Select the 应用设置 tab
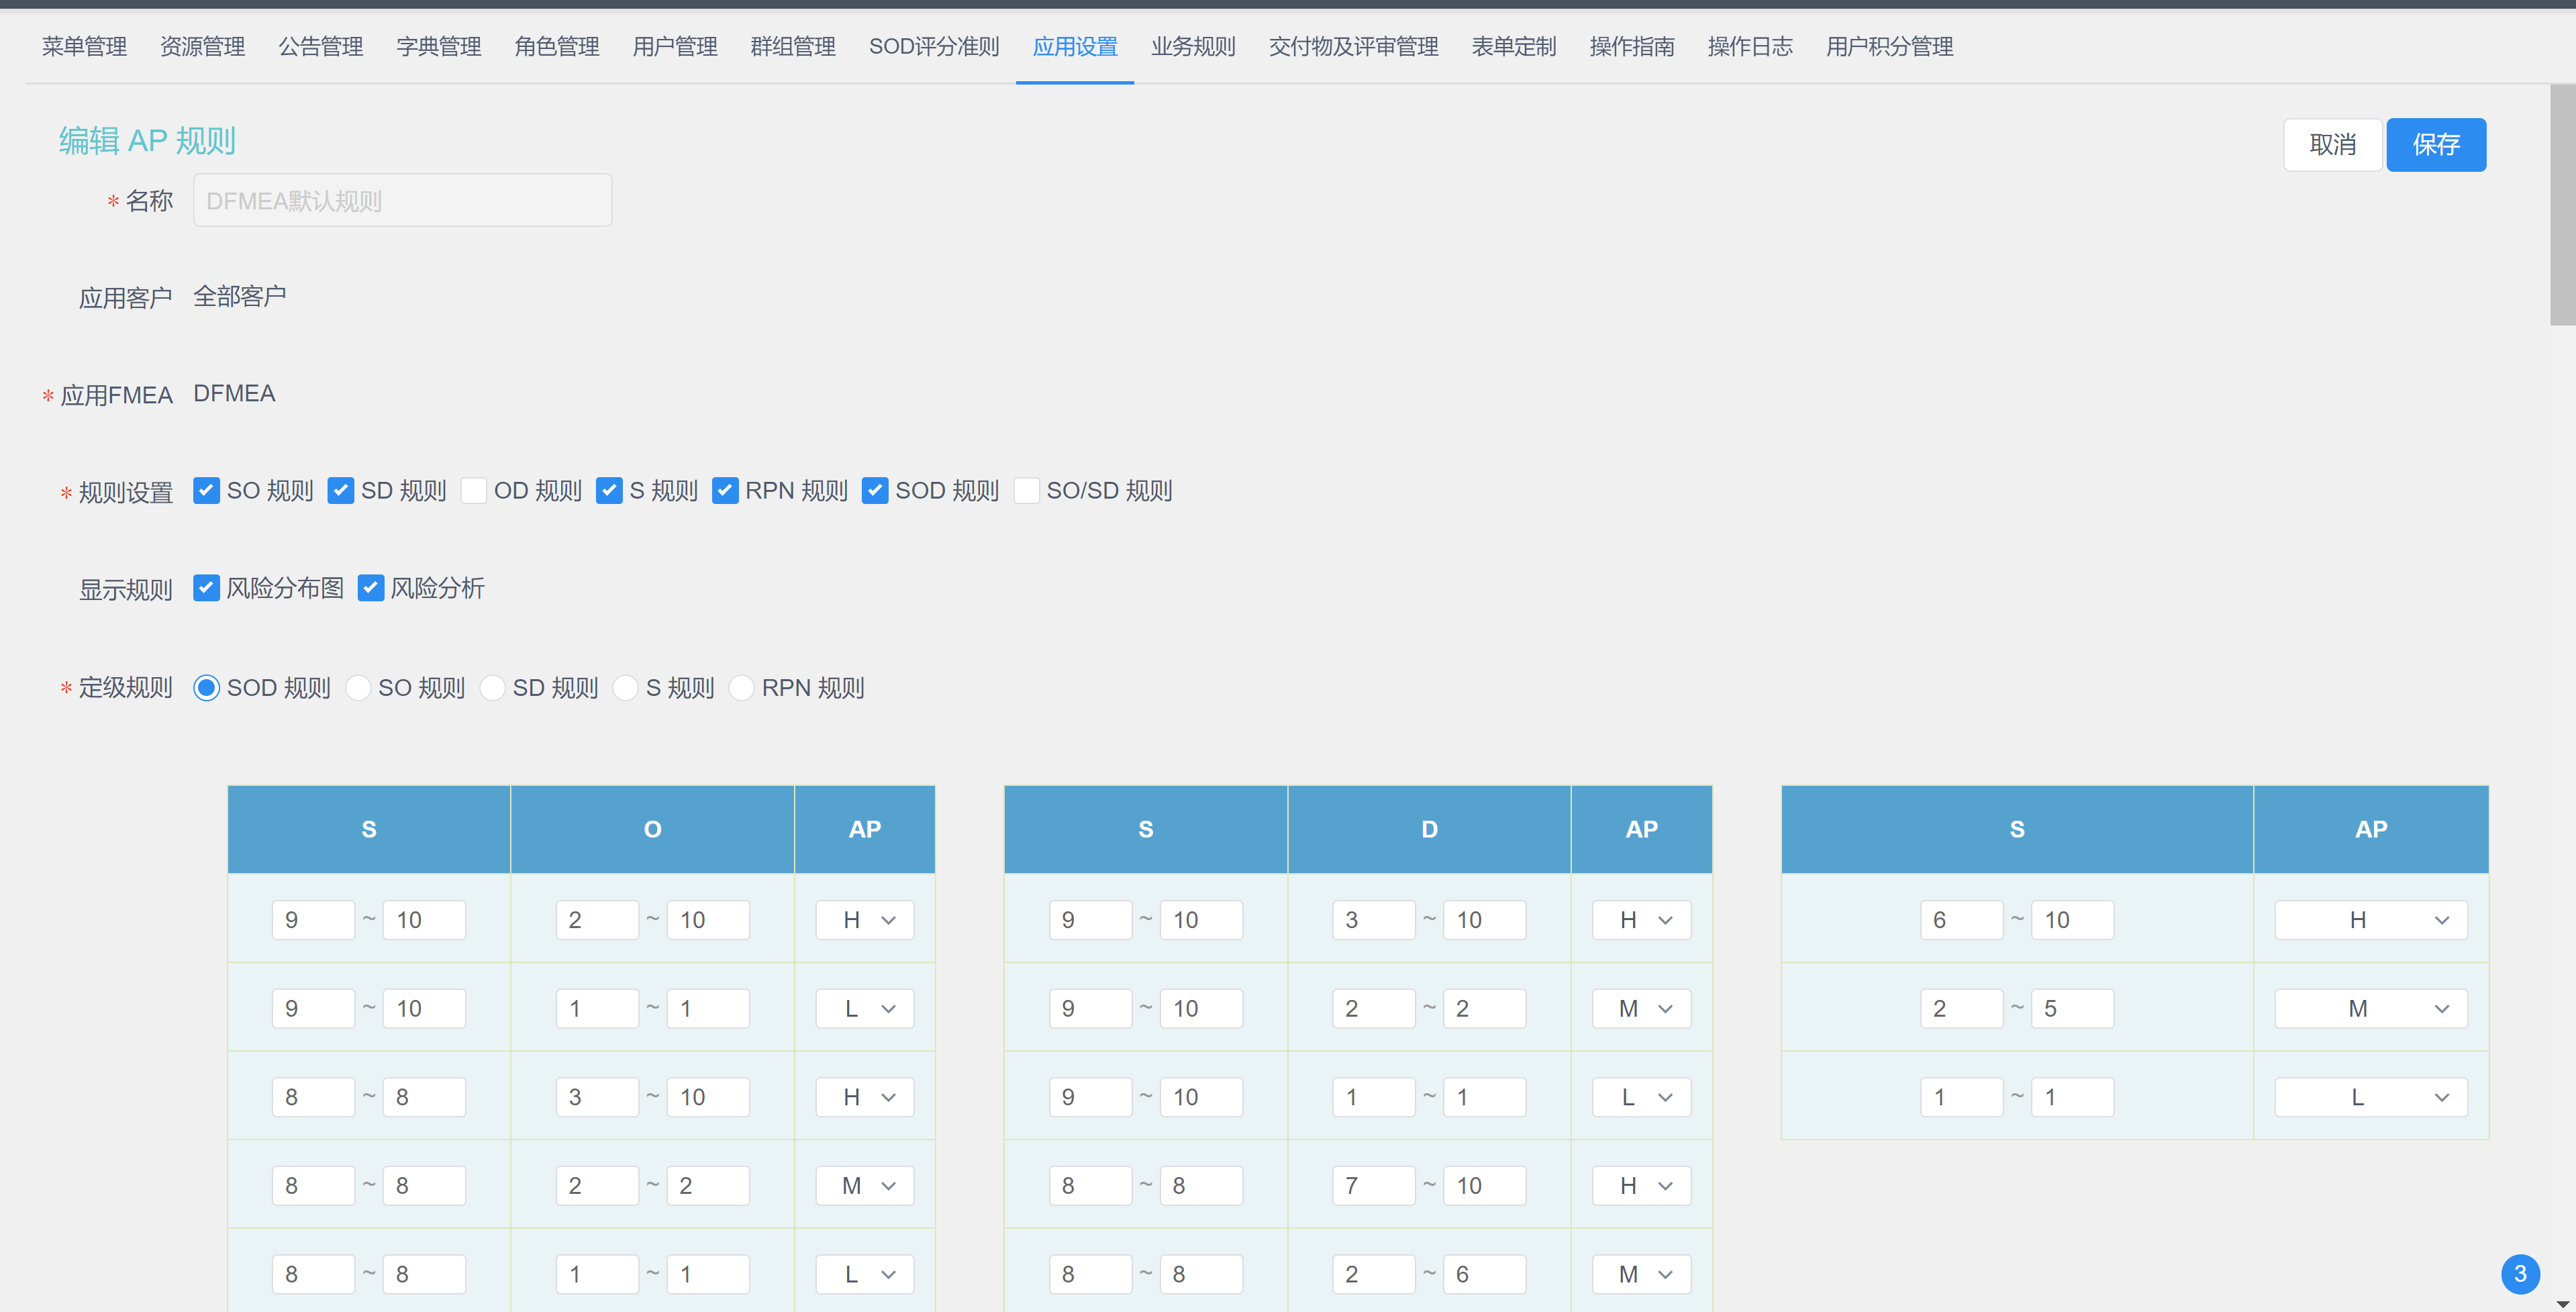Image resolution: width=2576 pixels, height=1312 pixels. click(1075, 46)
